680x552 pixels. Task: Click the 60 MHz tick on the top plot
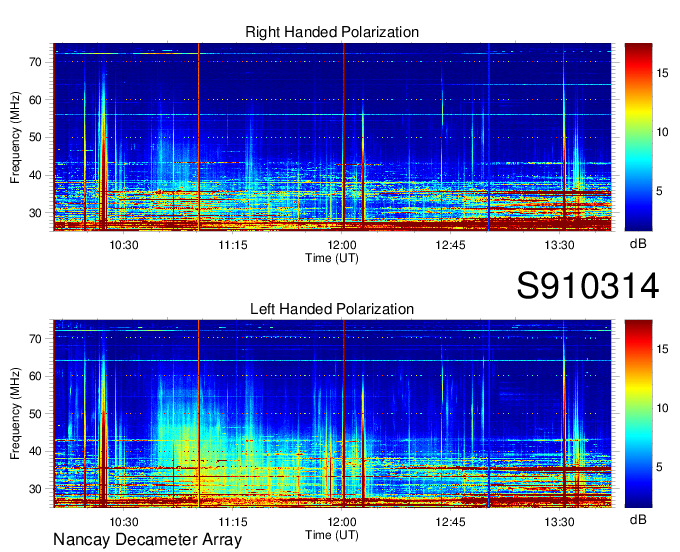click(36, 100)
